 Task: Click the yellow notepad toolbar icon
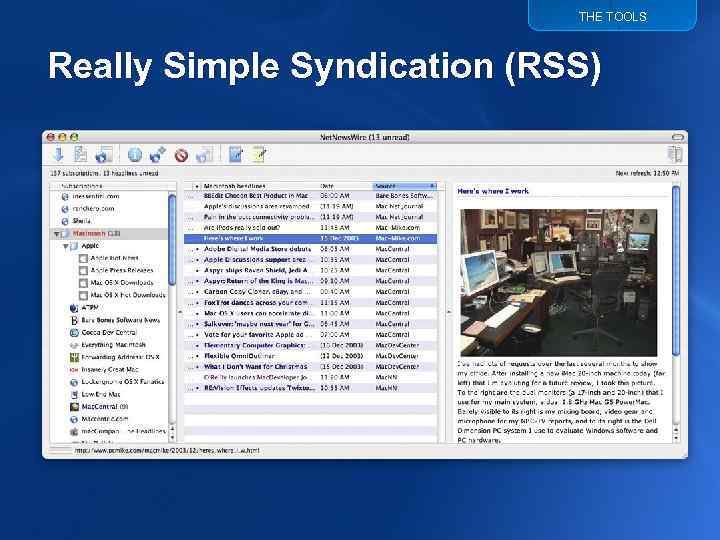[x=259, y=155]
